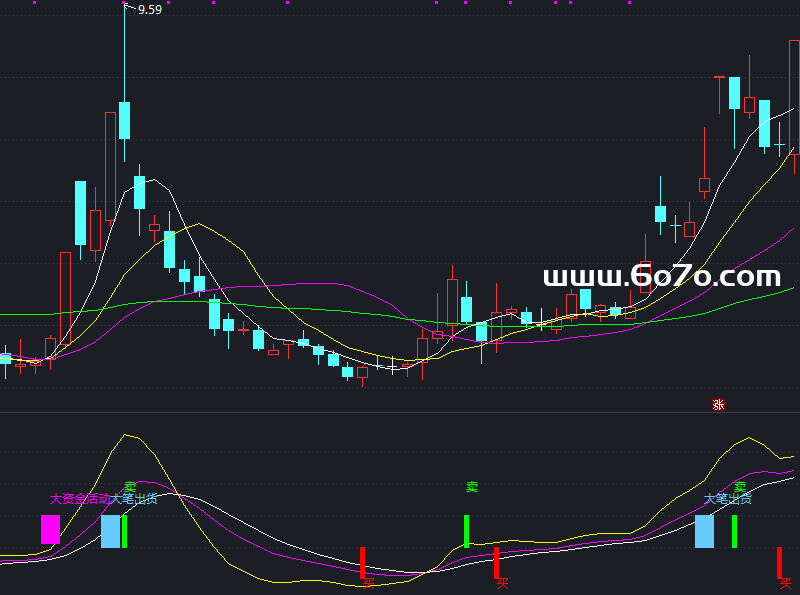Click the magenta 大资金活动 text label

tap(80, 498)
